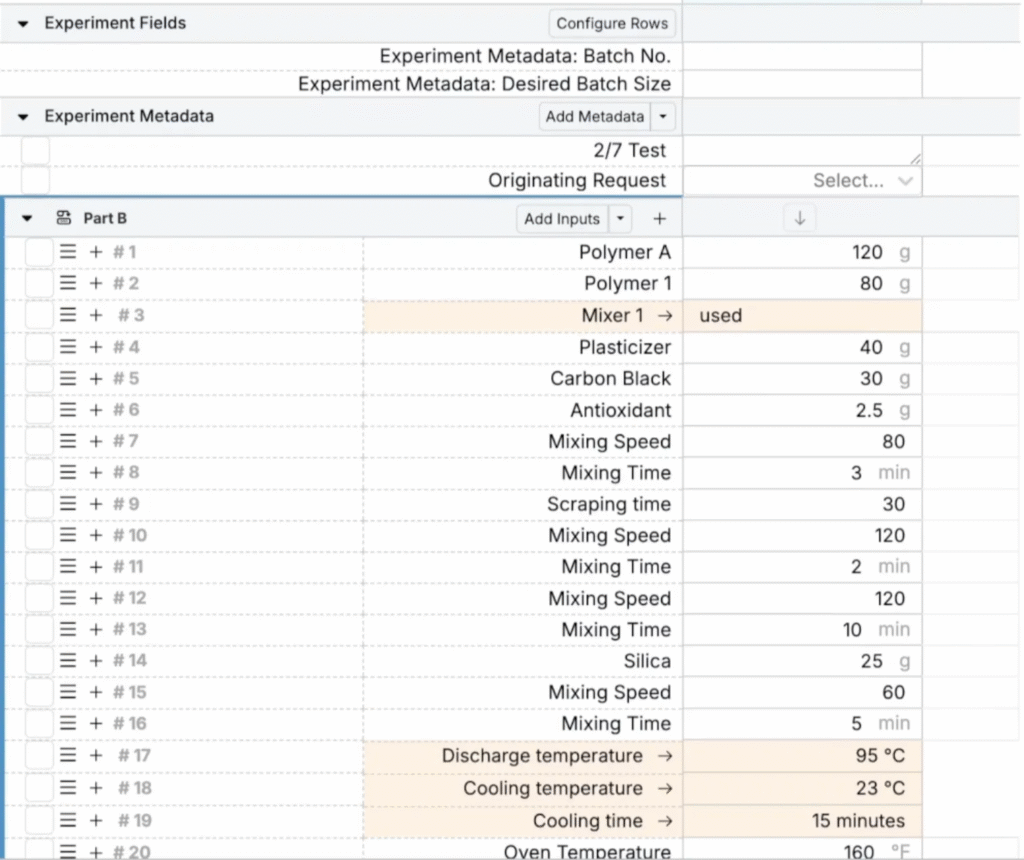Click the Configure Rows button
Screen dimensions: 1024x860
[x=612, y=23]
